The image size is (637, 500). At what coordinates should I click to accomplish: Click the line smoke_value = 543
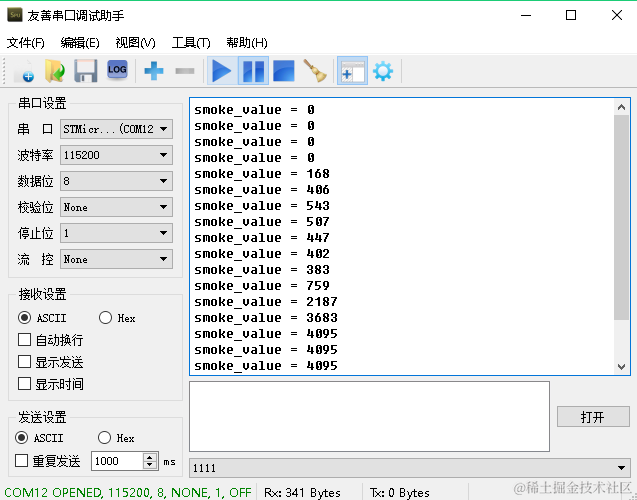pos(262,206)
